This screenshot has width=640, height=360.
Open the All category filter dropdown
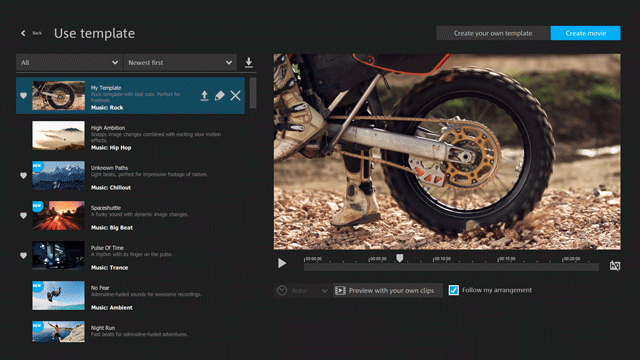(x=69, y=62)
